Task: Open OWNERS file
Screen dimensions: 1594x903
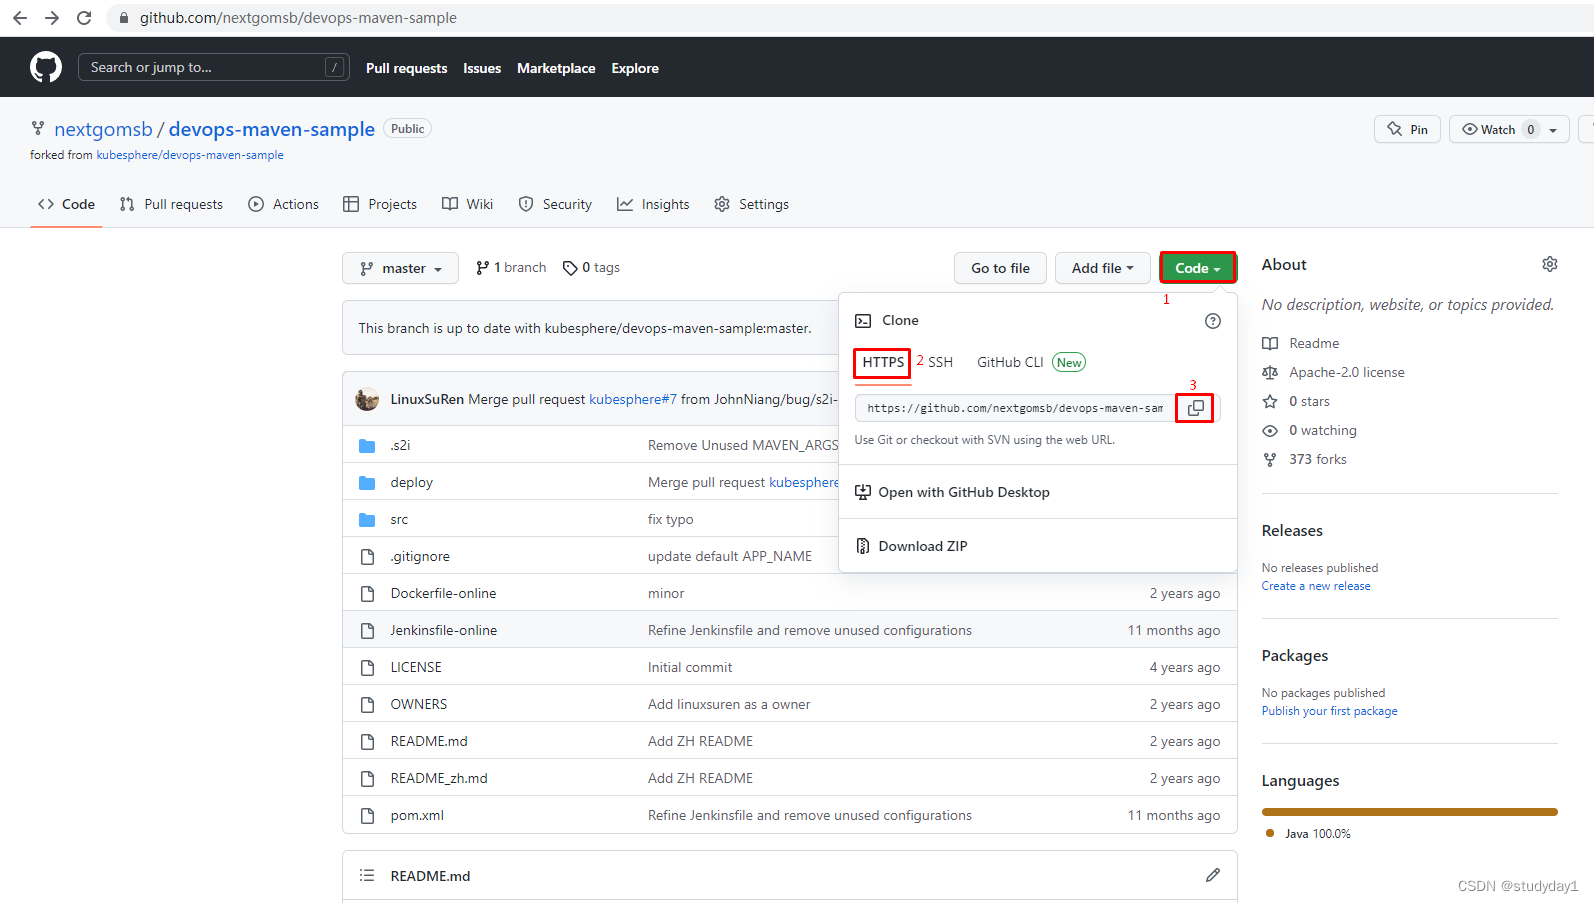Action: [419, 704]
